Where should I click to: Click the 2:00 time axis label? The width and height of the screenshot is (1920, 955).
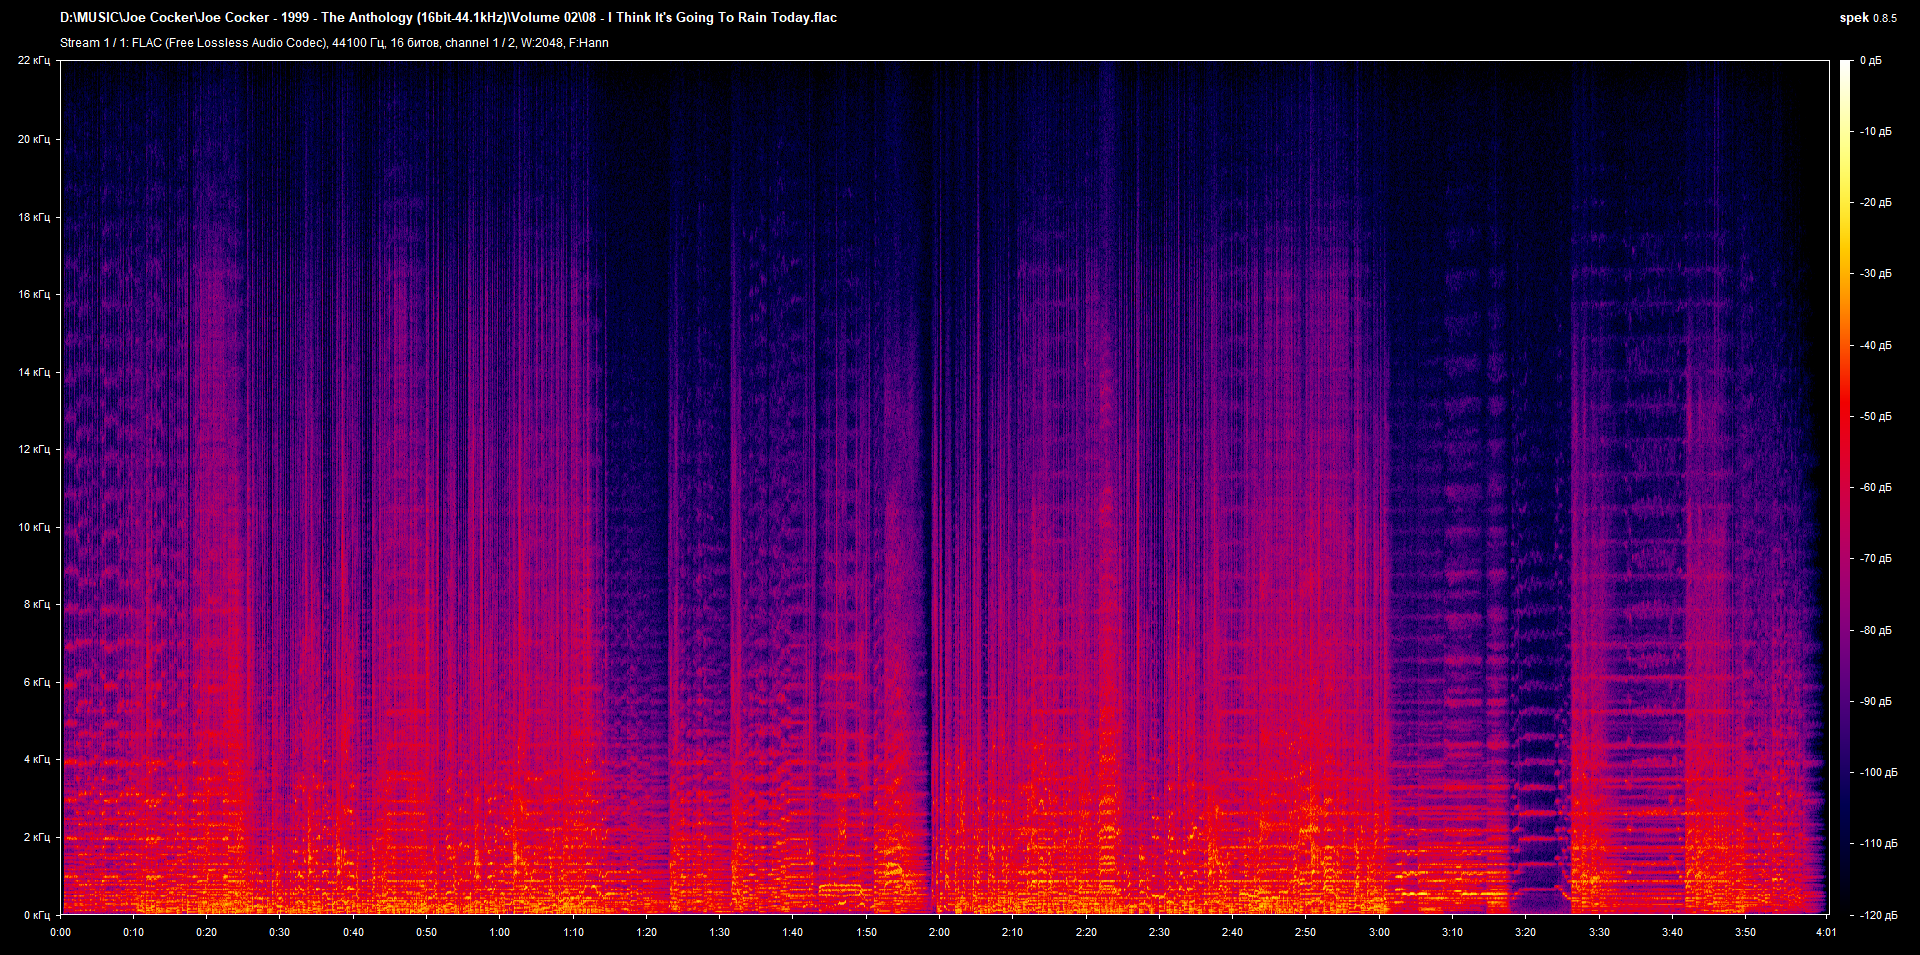click(x=940, y=933)
